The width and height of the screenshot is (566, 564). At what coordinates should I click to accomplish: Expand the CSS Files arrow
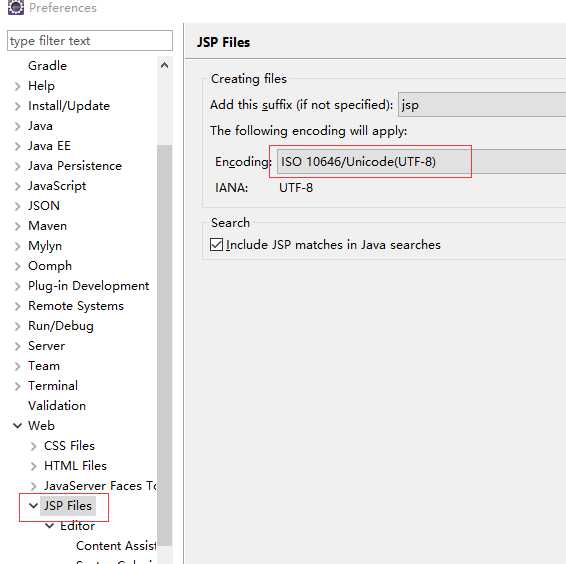[33, 447]
